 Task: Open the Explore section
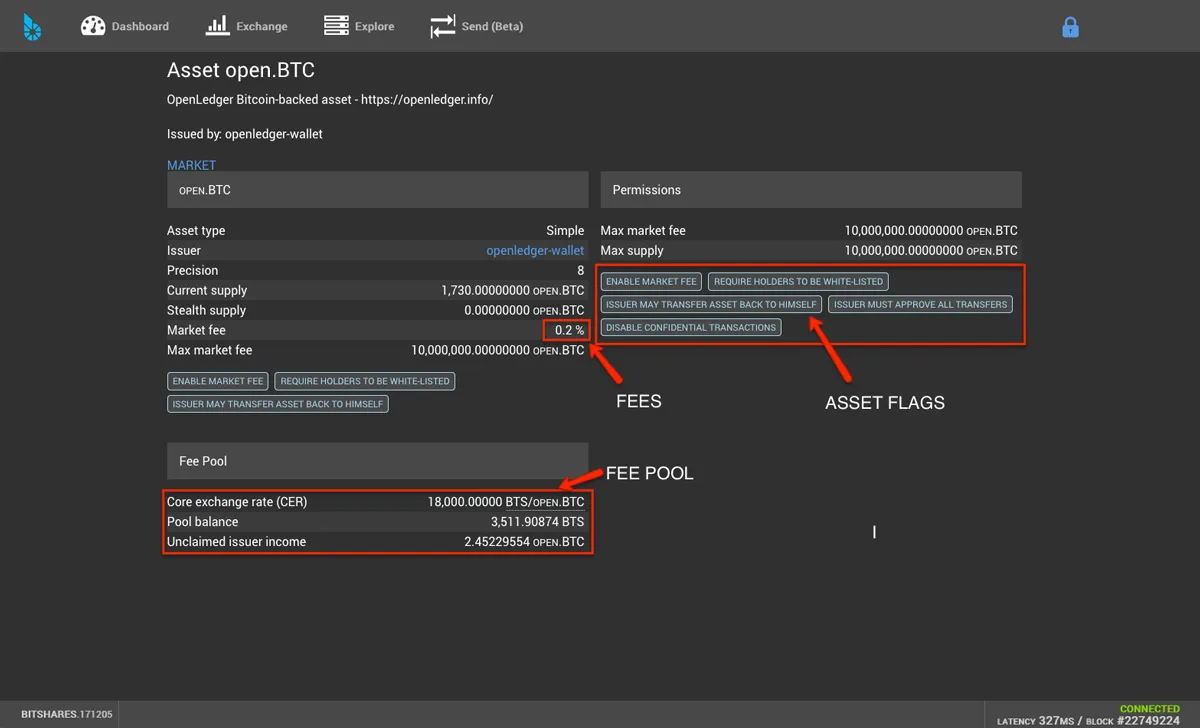click(374, 26)
